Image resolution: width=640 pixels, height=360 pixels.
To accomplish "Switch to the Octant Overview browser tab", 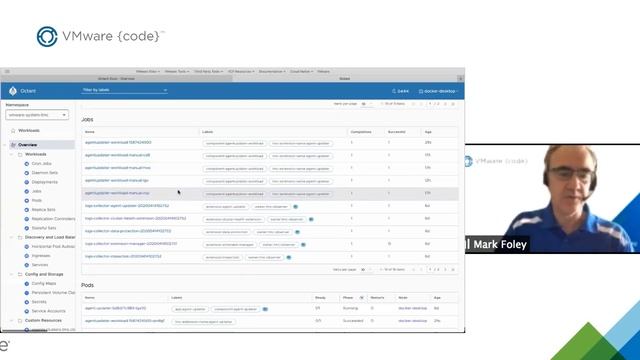I will [x=116, y=79].
